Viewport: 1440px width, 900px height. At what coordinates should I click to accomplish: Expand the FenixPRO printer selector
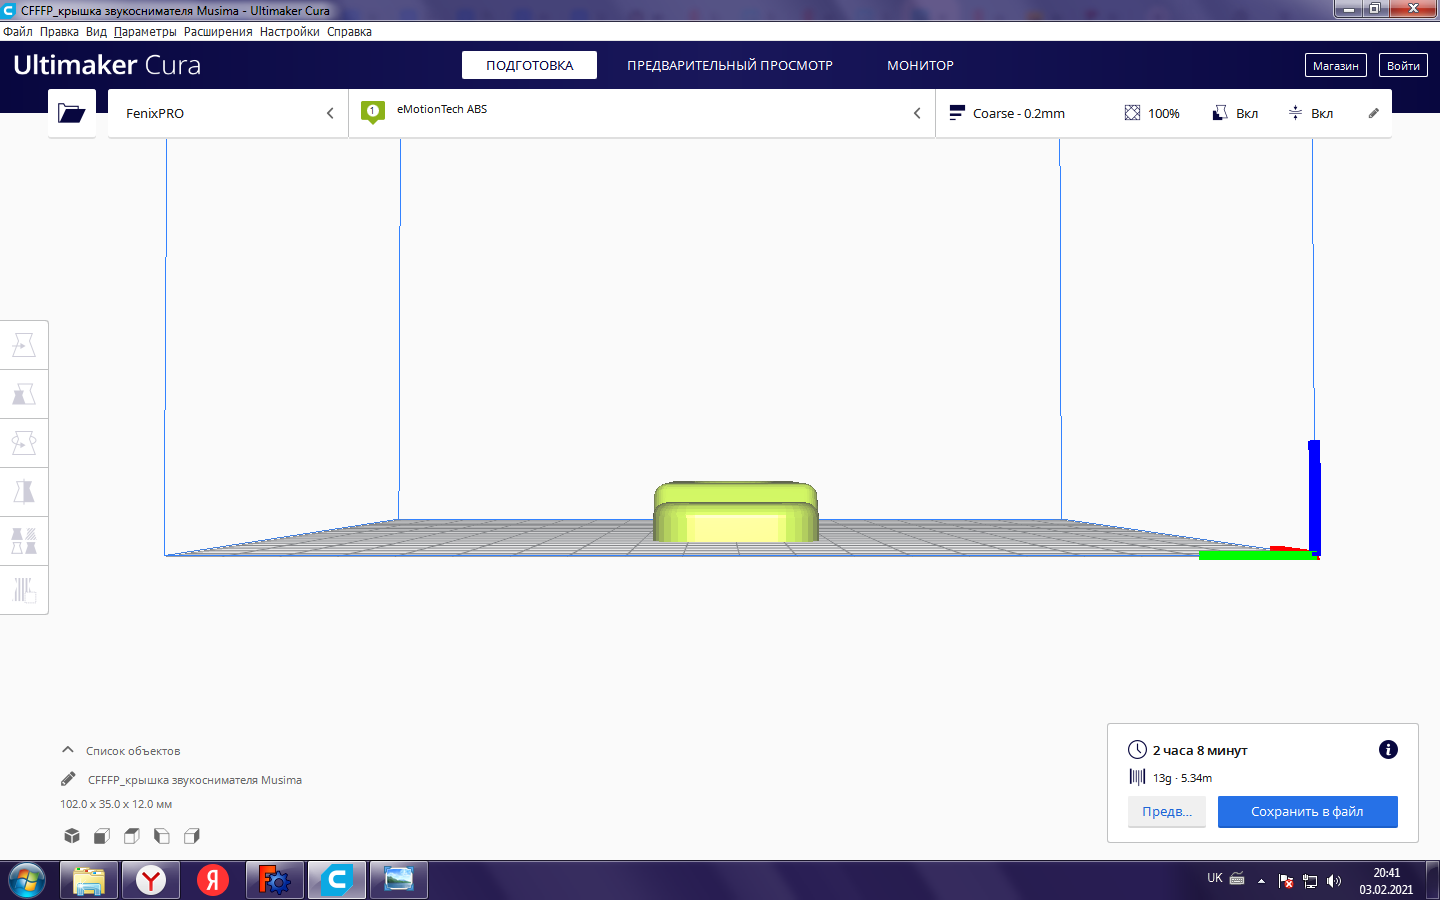click(x=228, y=113)
